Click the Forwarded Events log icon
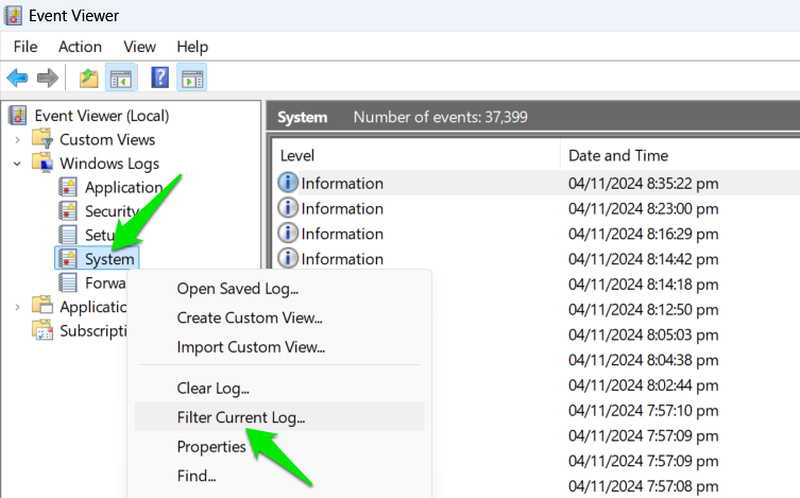800x498 pixels. click(x=67, y=282)
